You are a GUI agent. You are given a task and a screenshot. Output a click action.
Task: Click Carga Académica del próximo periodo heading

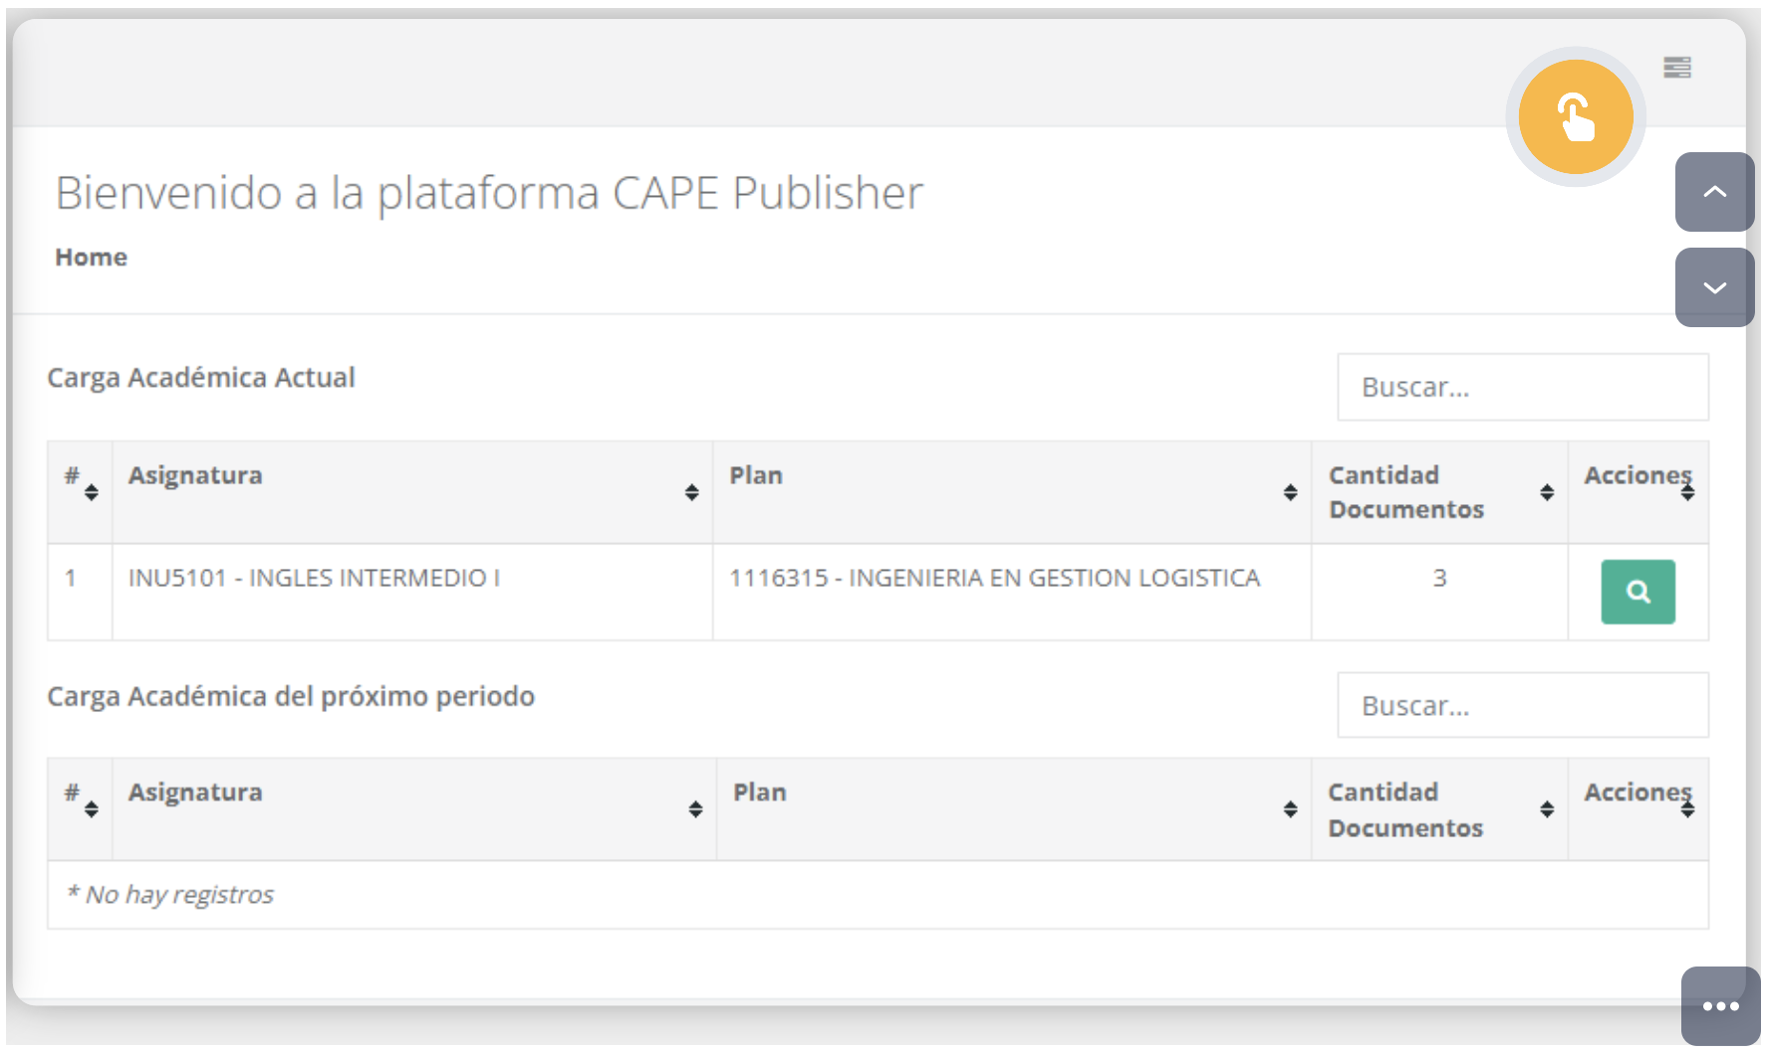pos(291,696)
